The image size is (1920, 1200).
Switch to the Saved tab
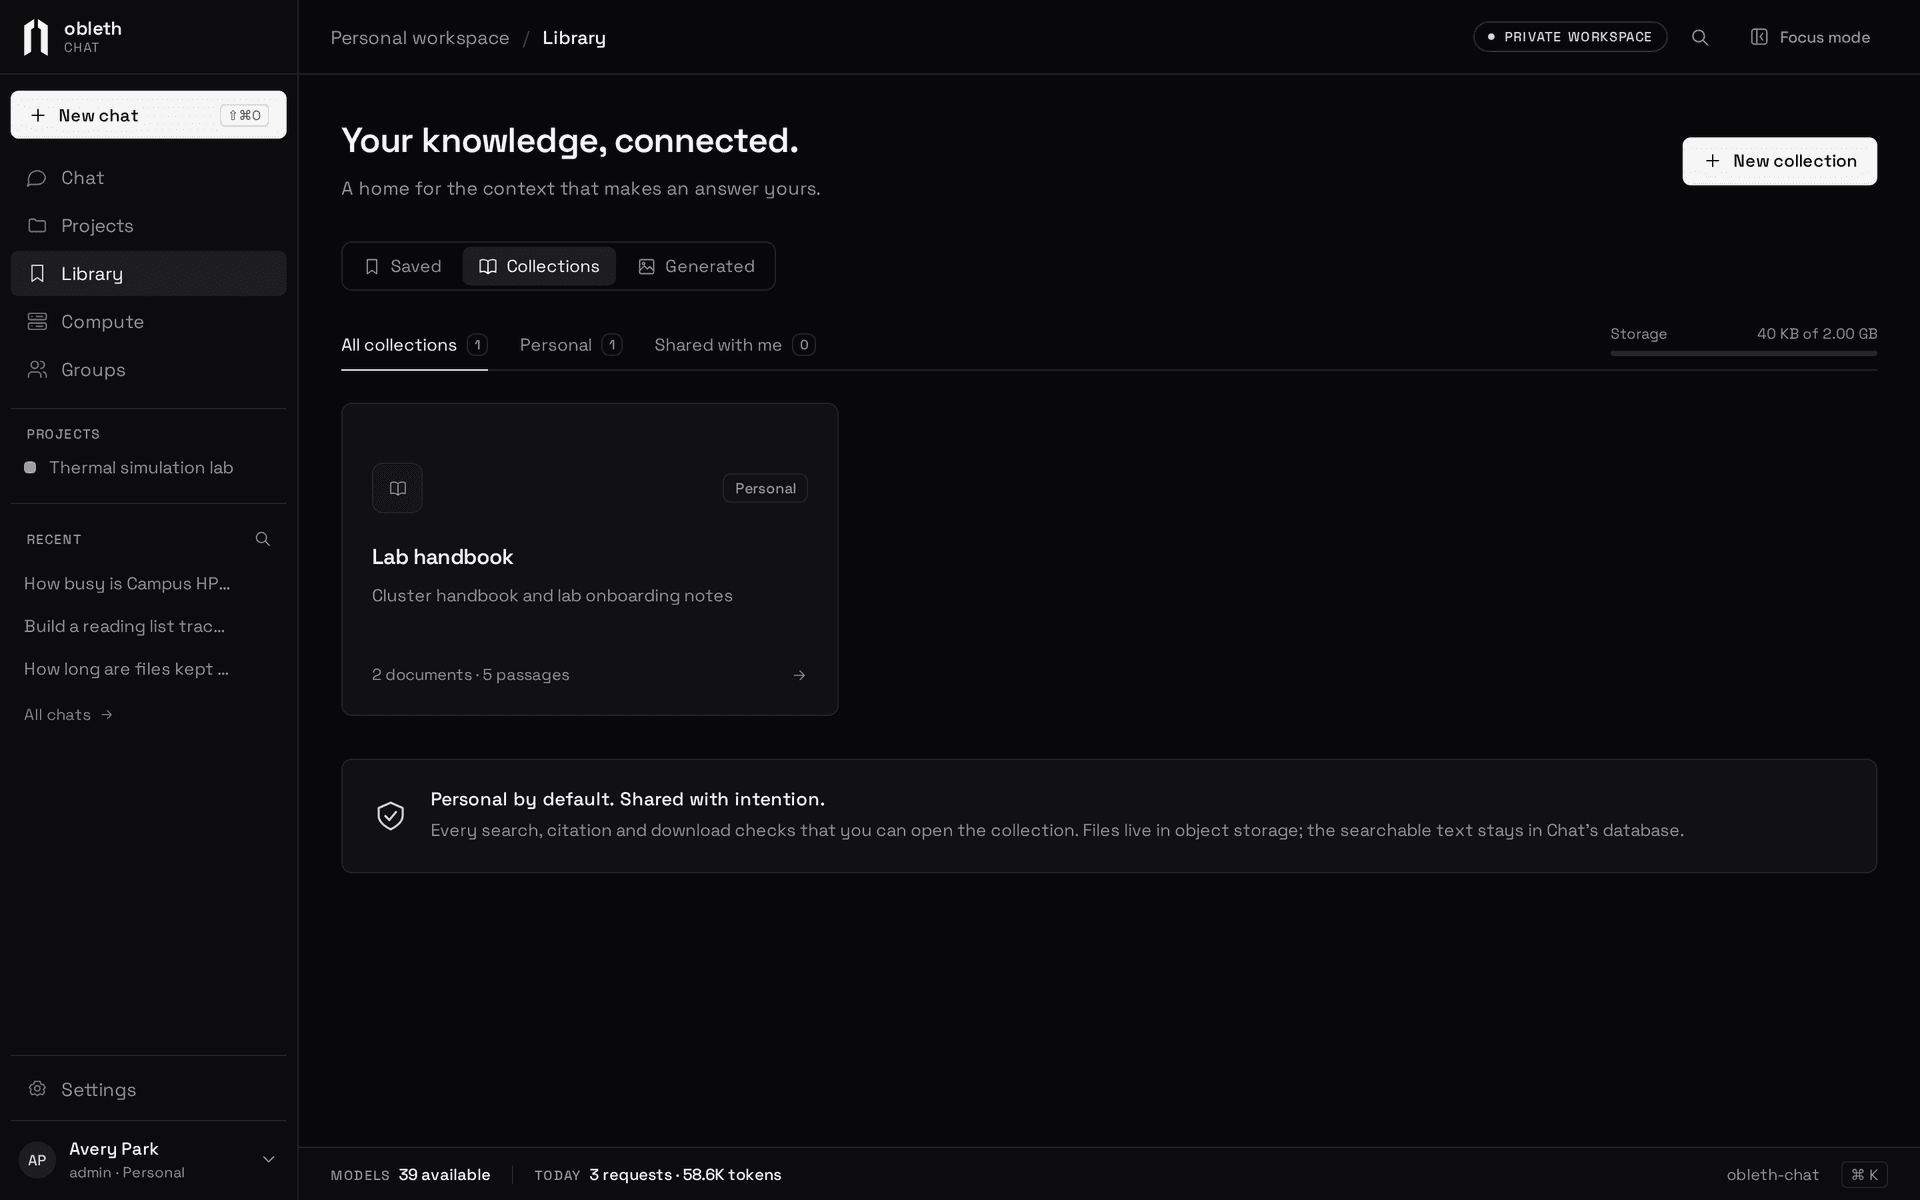403,266
